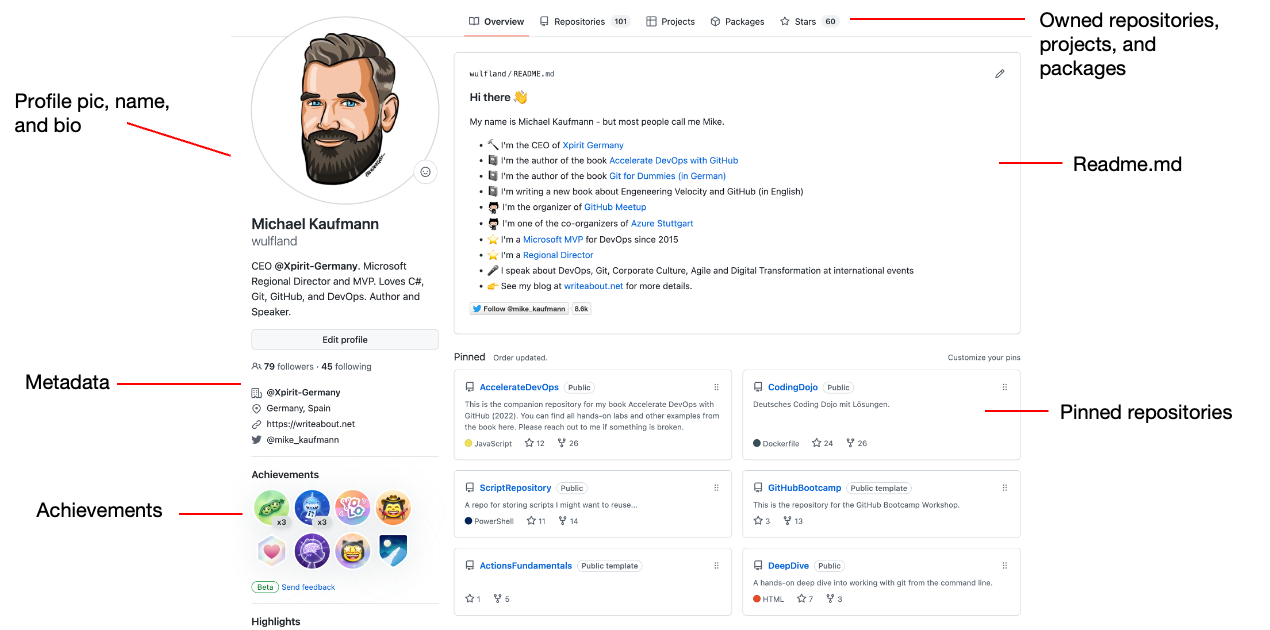Click the pink heart sponsor achievement badge
1270x630 pixels.
pyautogui.click(x=271, y=551)
